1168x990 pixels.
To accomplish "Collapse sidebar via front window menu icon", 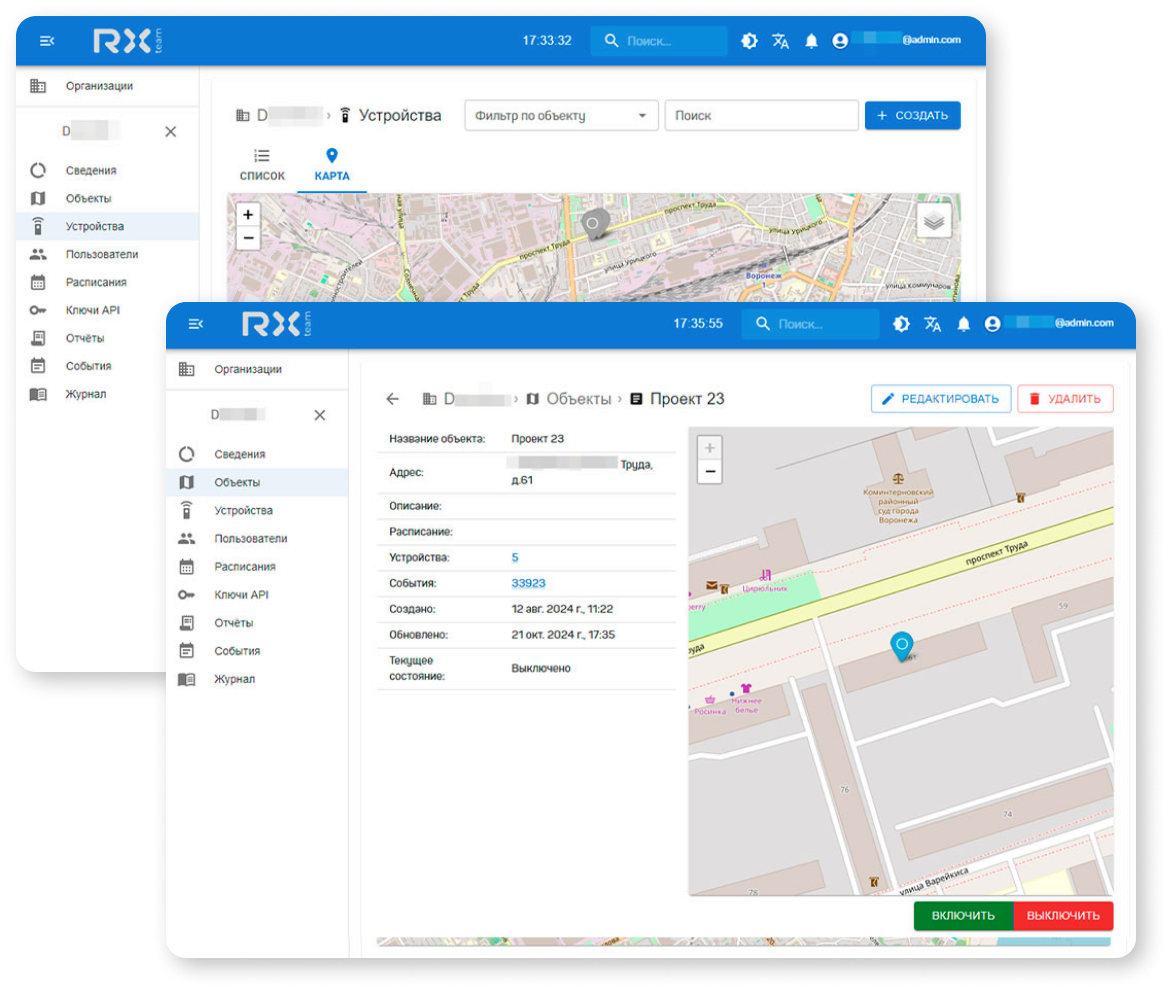I will (x=196, y=324).
